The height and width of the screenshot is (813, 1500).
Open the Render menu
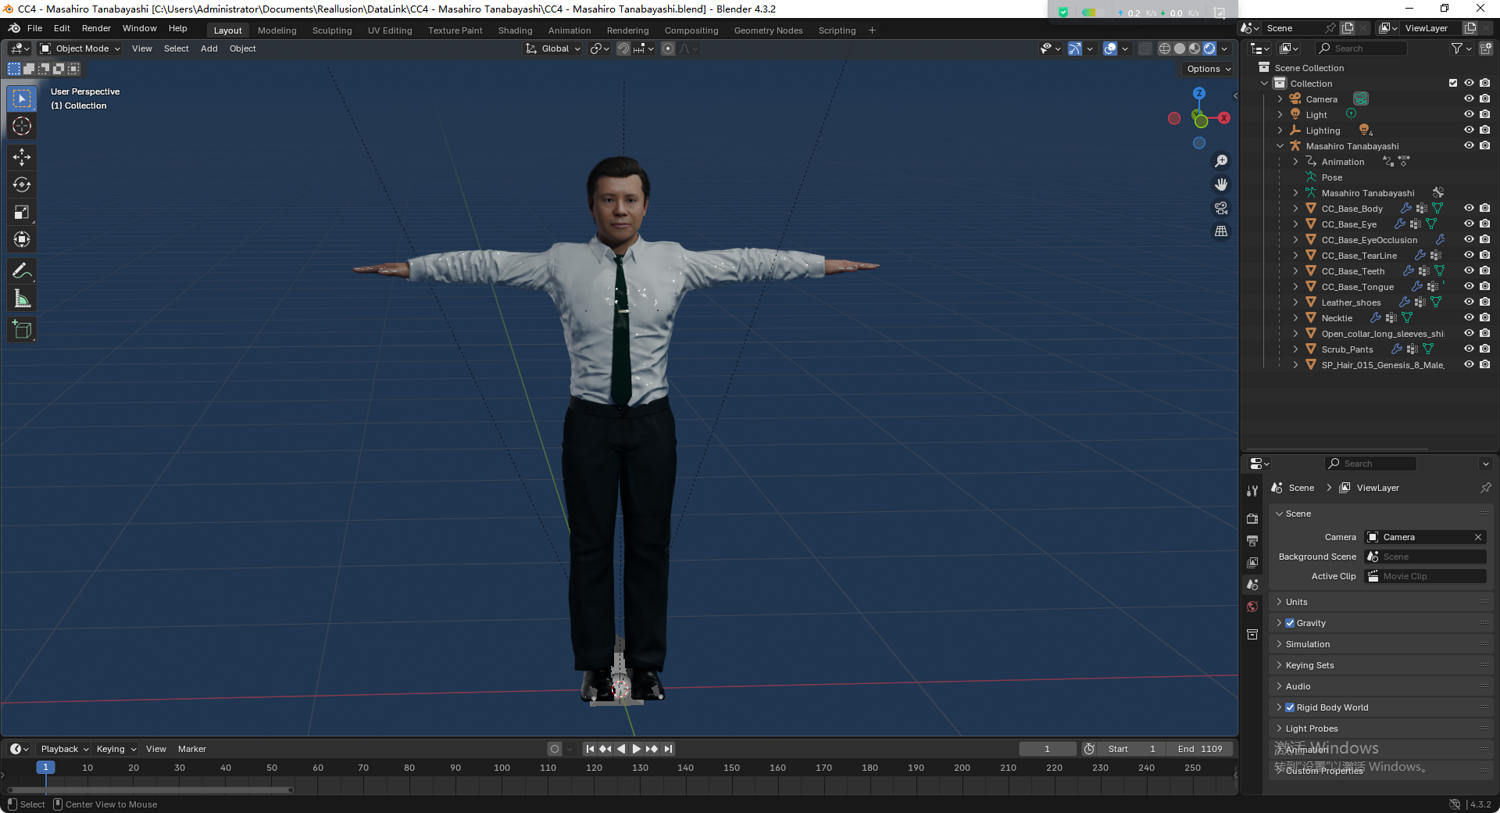(96, 29)
